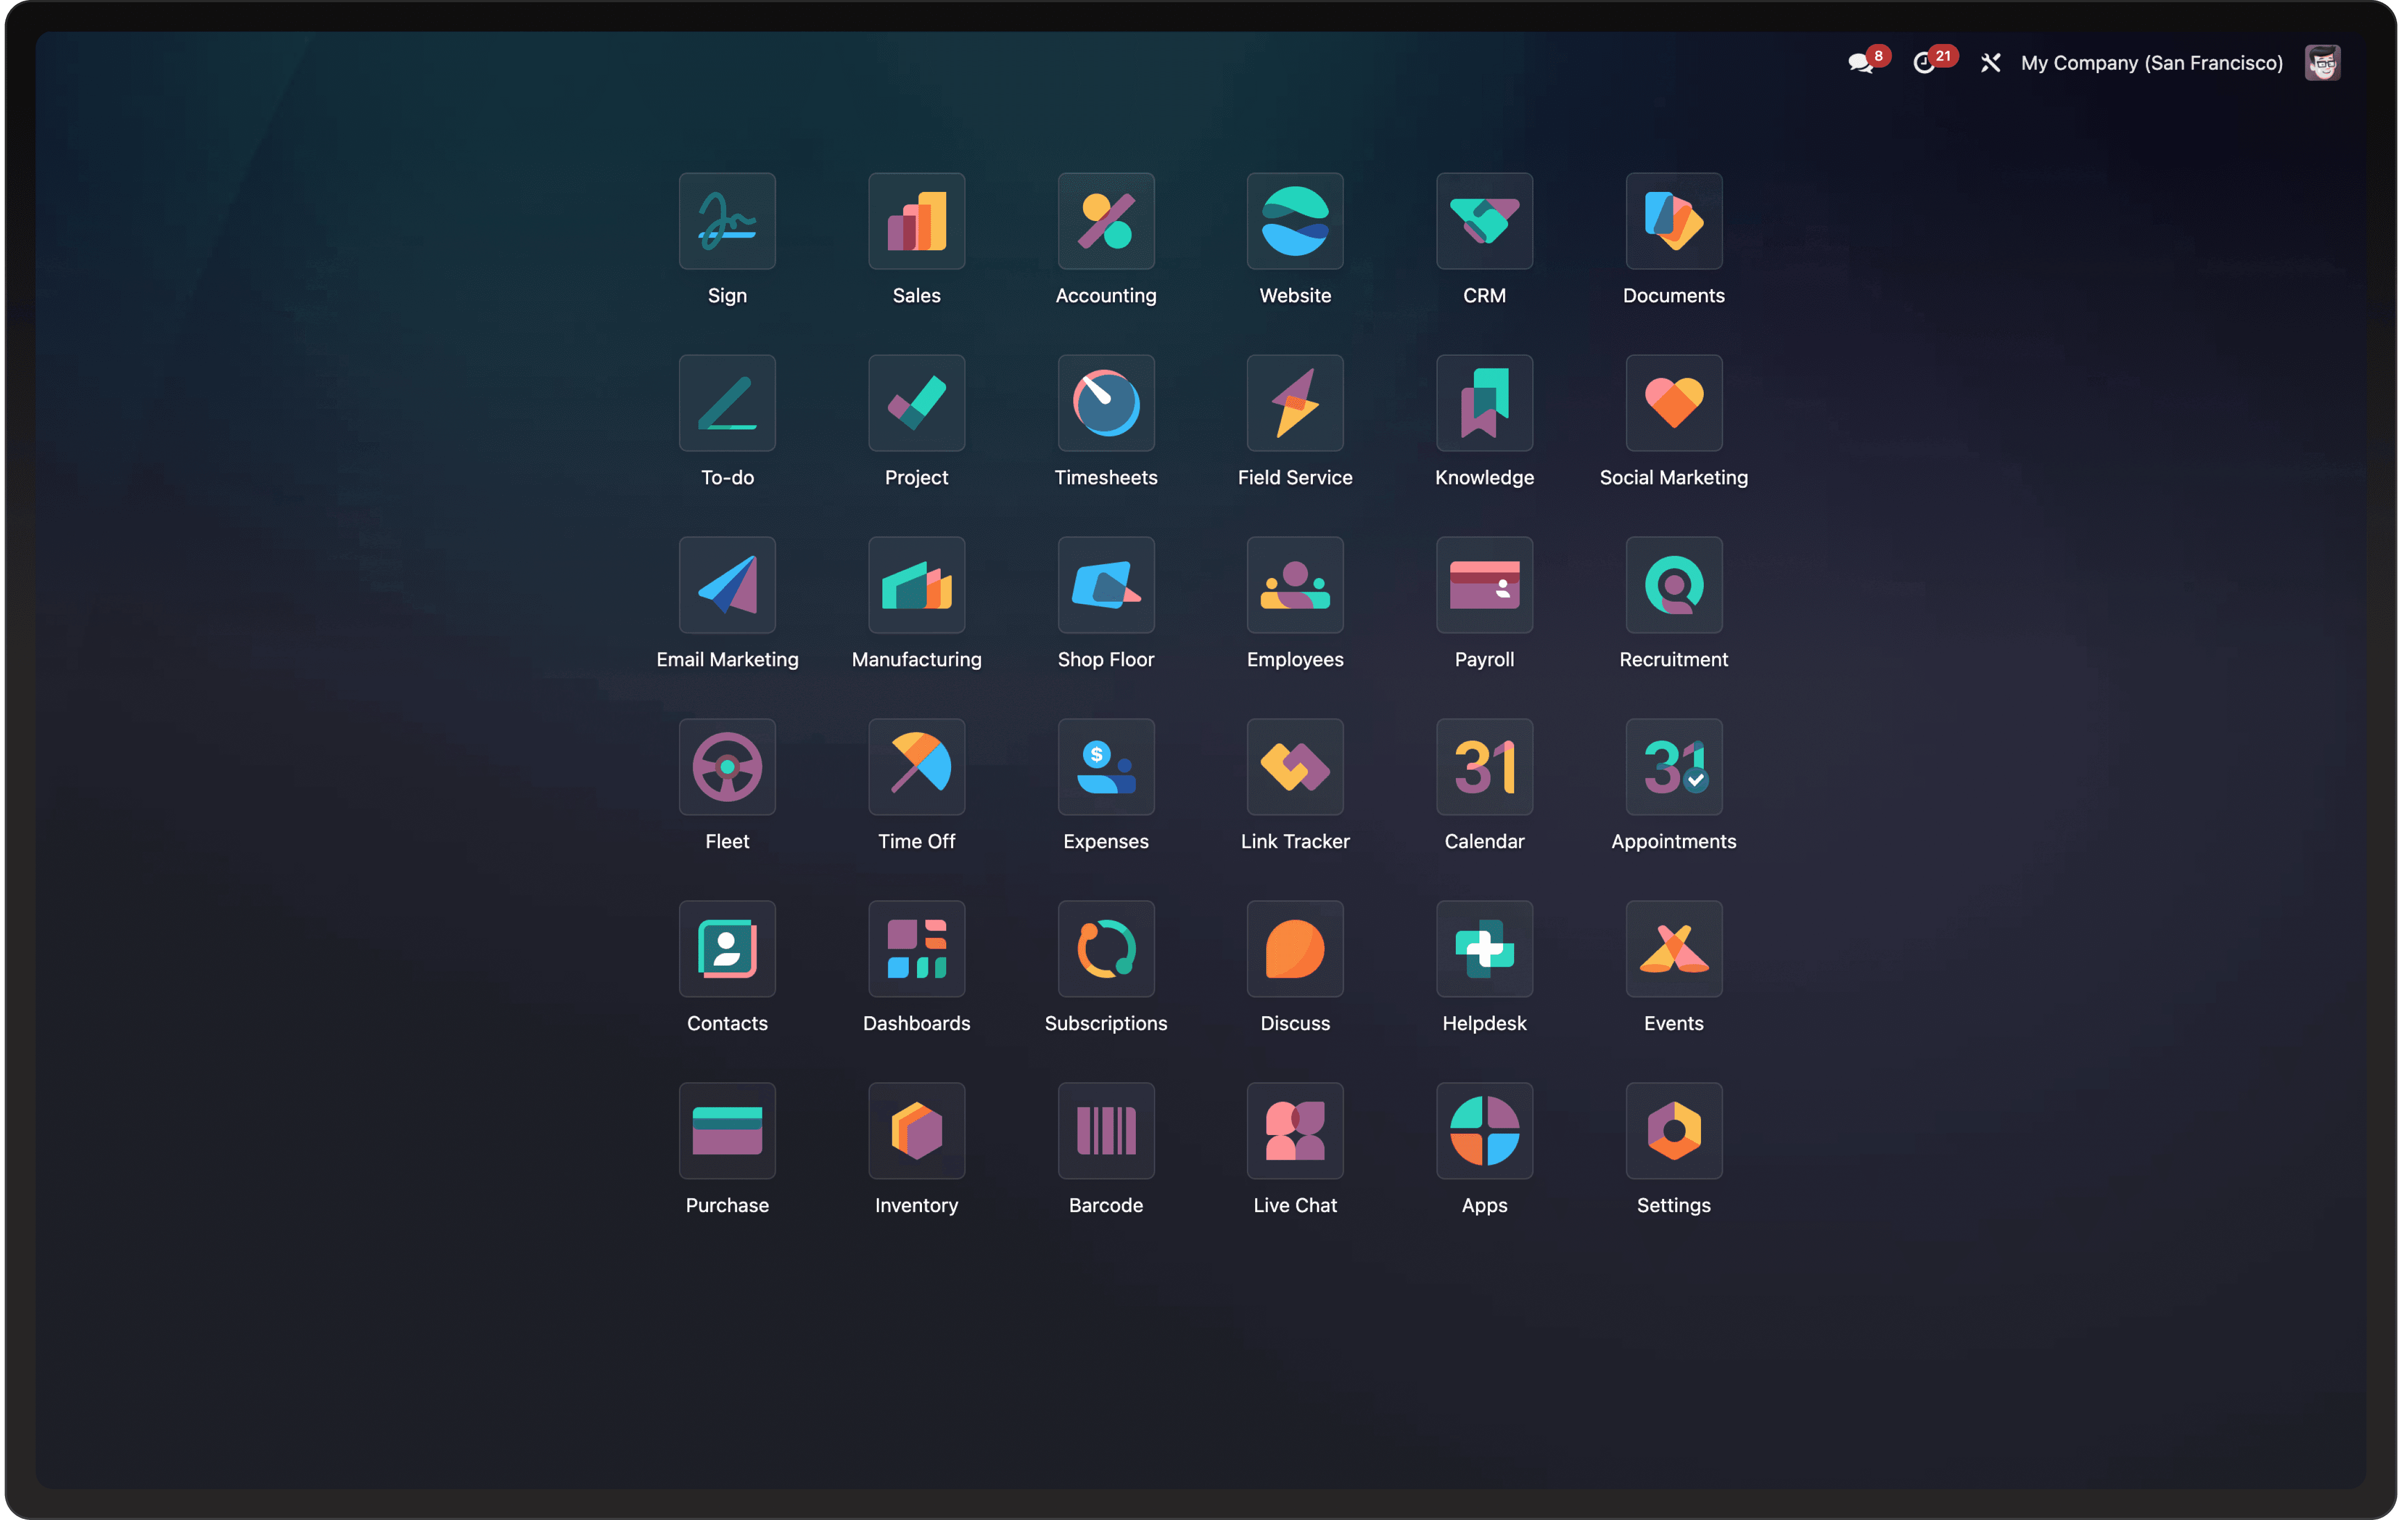Open conversations messages icon with badge 8

pyautogui.click(x=1859, y=63)
